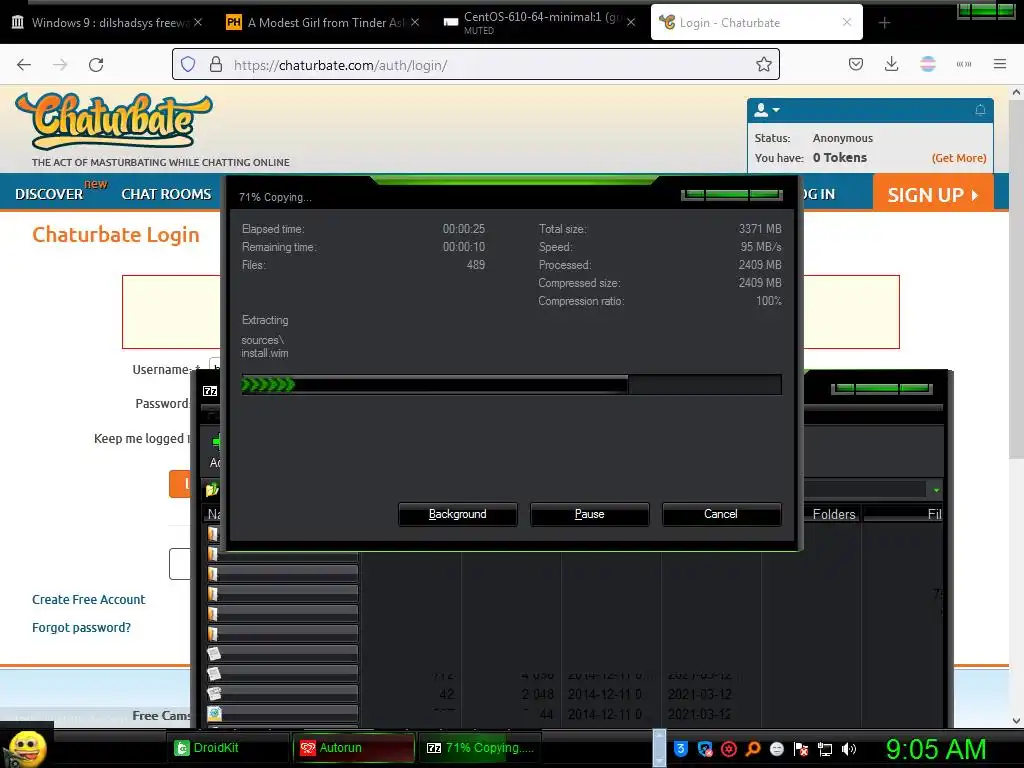This screenshot has height=768, width=1024.
Task: Click the smiley start button
Action: [27, 748]
